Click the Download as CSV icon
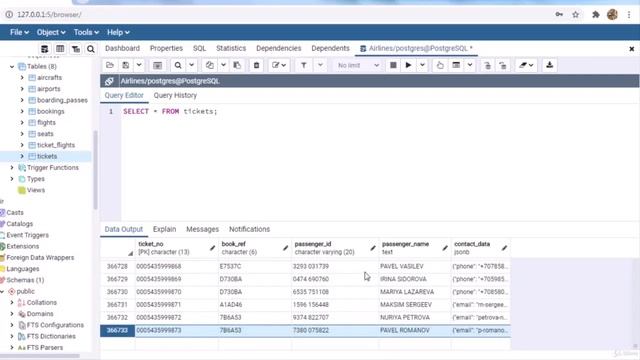Image resolution: width=640 pixels, height=360 pixels. 549,65
